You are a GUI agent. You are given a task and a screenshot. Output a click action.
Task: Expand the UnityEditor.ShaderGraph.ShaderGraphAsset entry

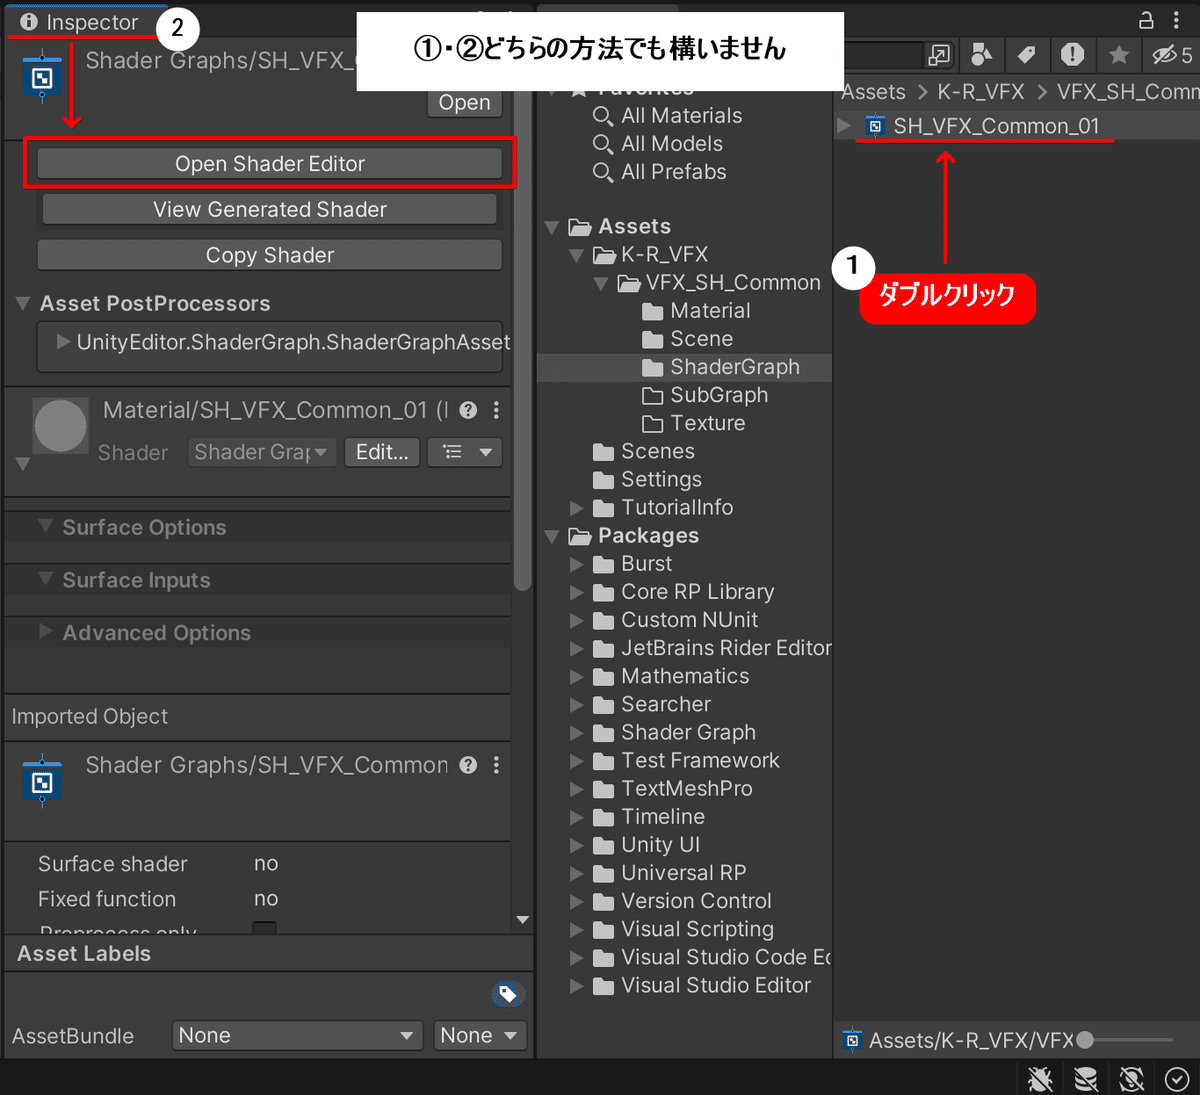pos(63,342)
